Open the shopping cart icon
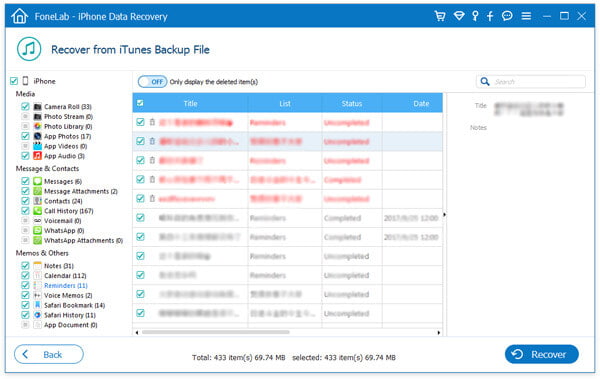 pyautogui.click(x=440, y=16)
